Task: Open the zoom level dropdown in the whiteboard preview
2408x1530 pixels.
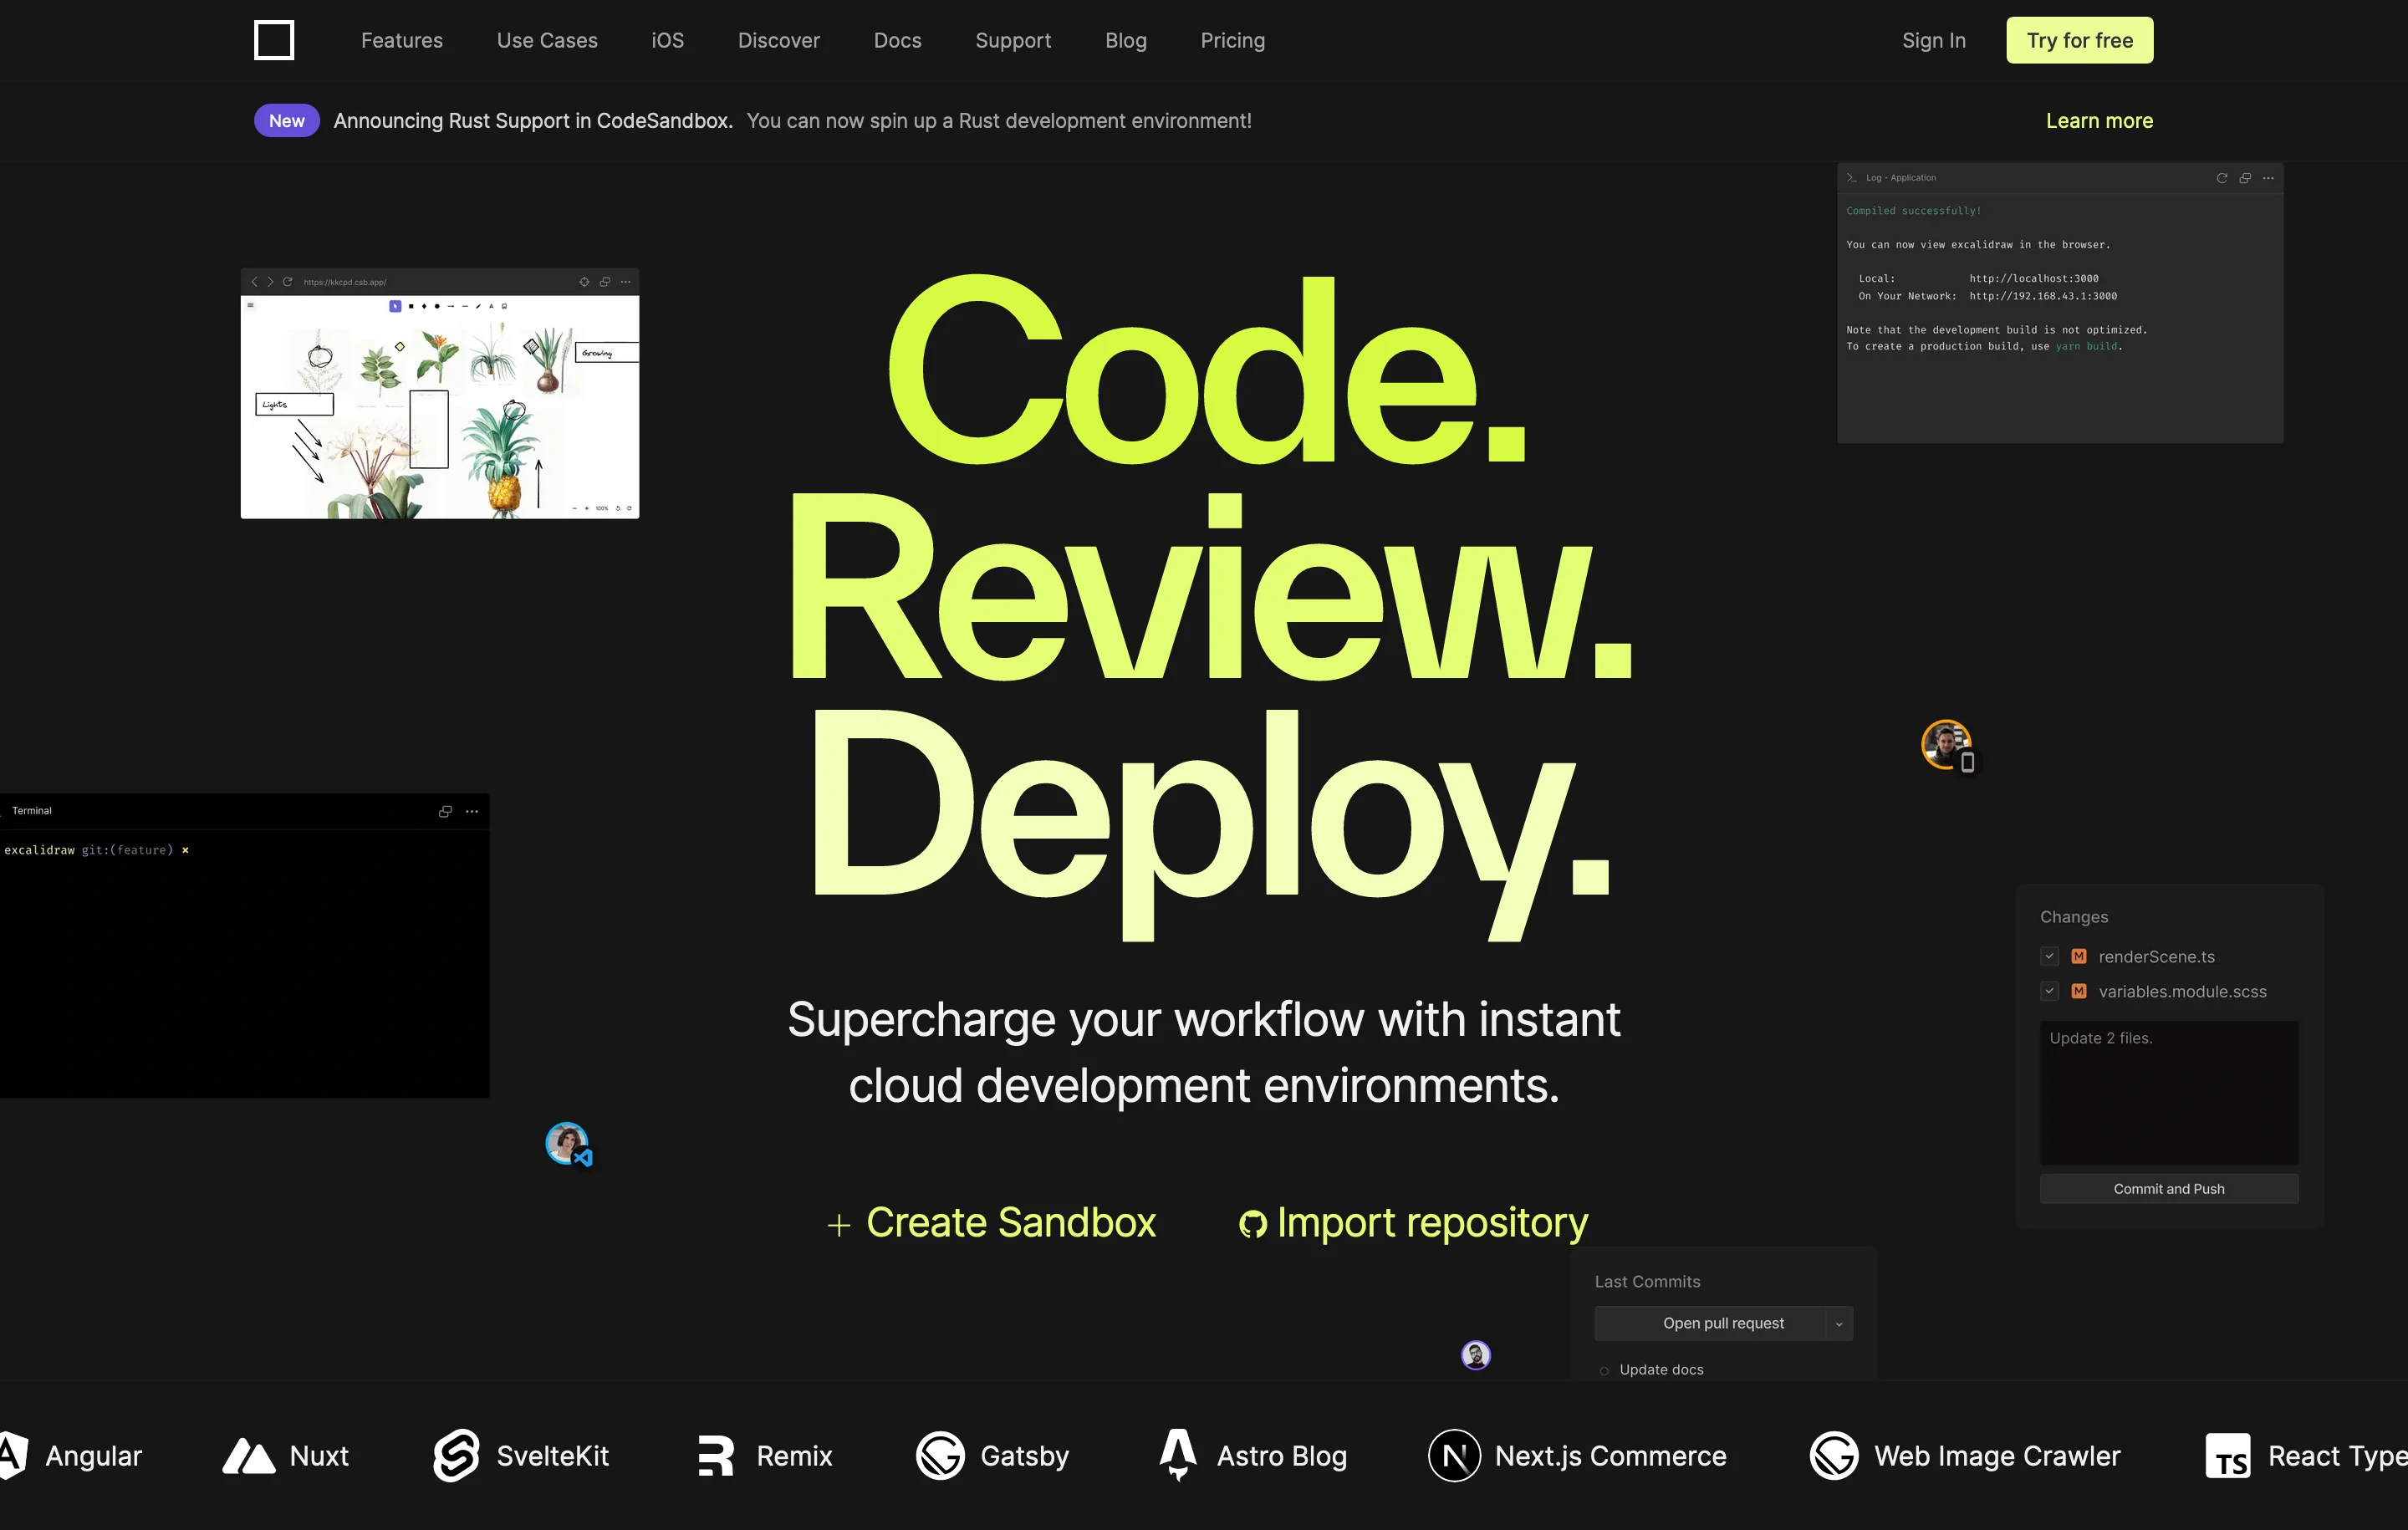Action: [602, 510]
